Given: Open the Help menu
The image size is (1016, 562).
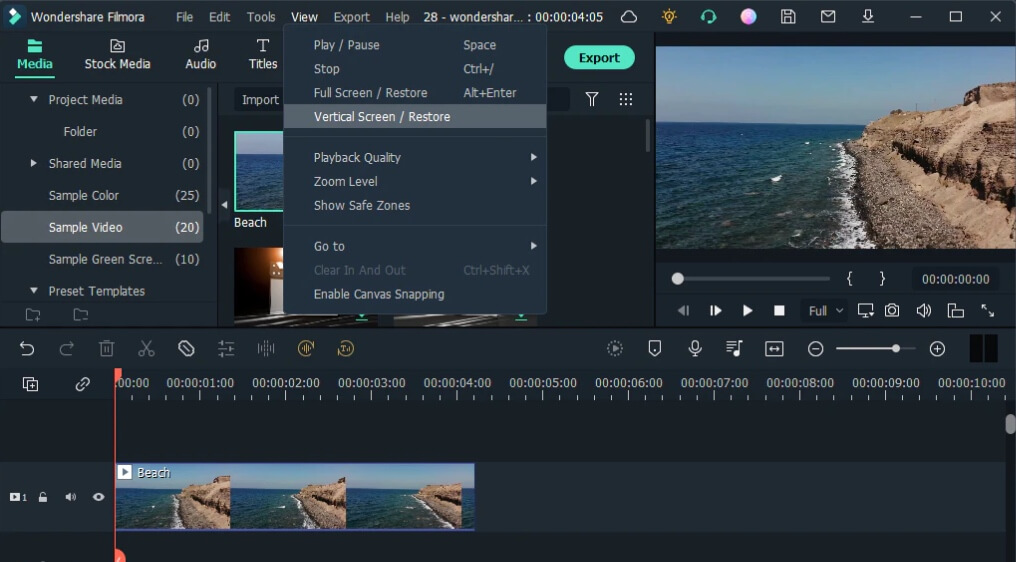Looking at the screenshot, I should click(x=397, y=17).
